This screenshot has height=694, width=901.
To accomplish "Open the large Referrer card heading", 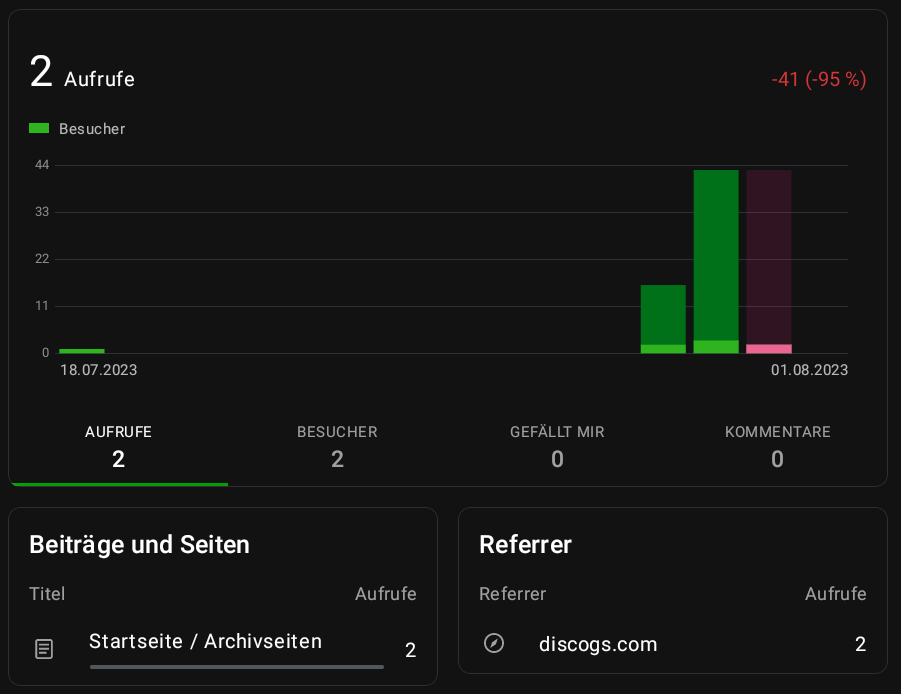I will click(x=525, y=544).
